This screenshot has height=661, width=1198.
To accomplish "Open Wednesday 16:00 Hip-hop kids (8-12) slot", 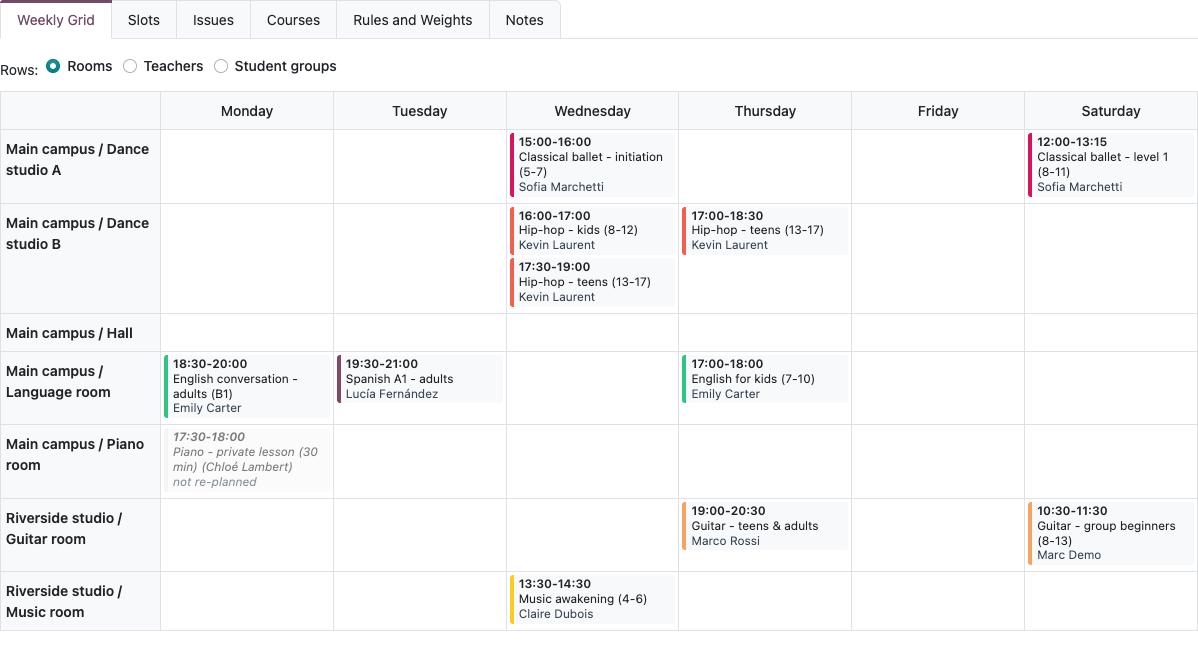I will 592,230.
